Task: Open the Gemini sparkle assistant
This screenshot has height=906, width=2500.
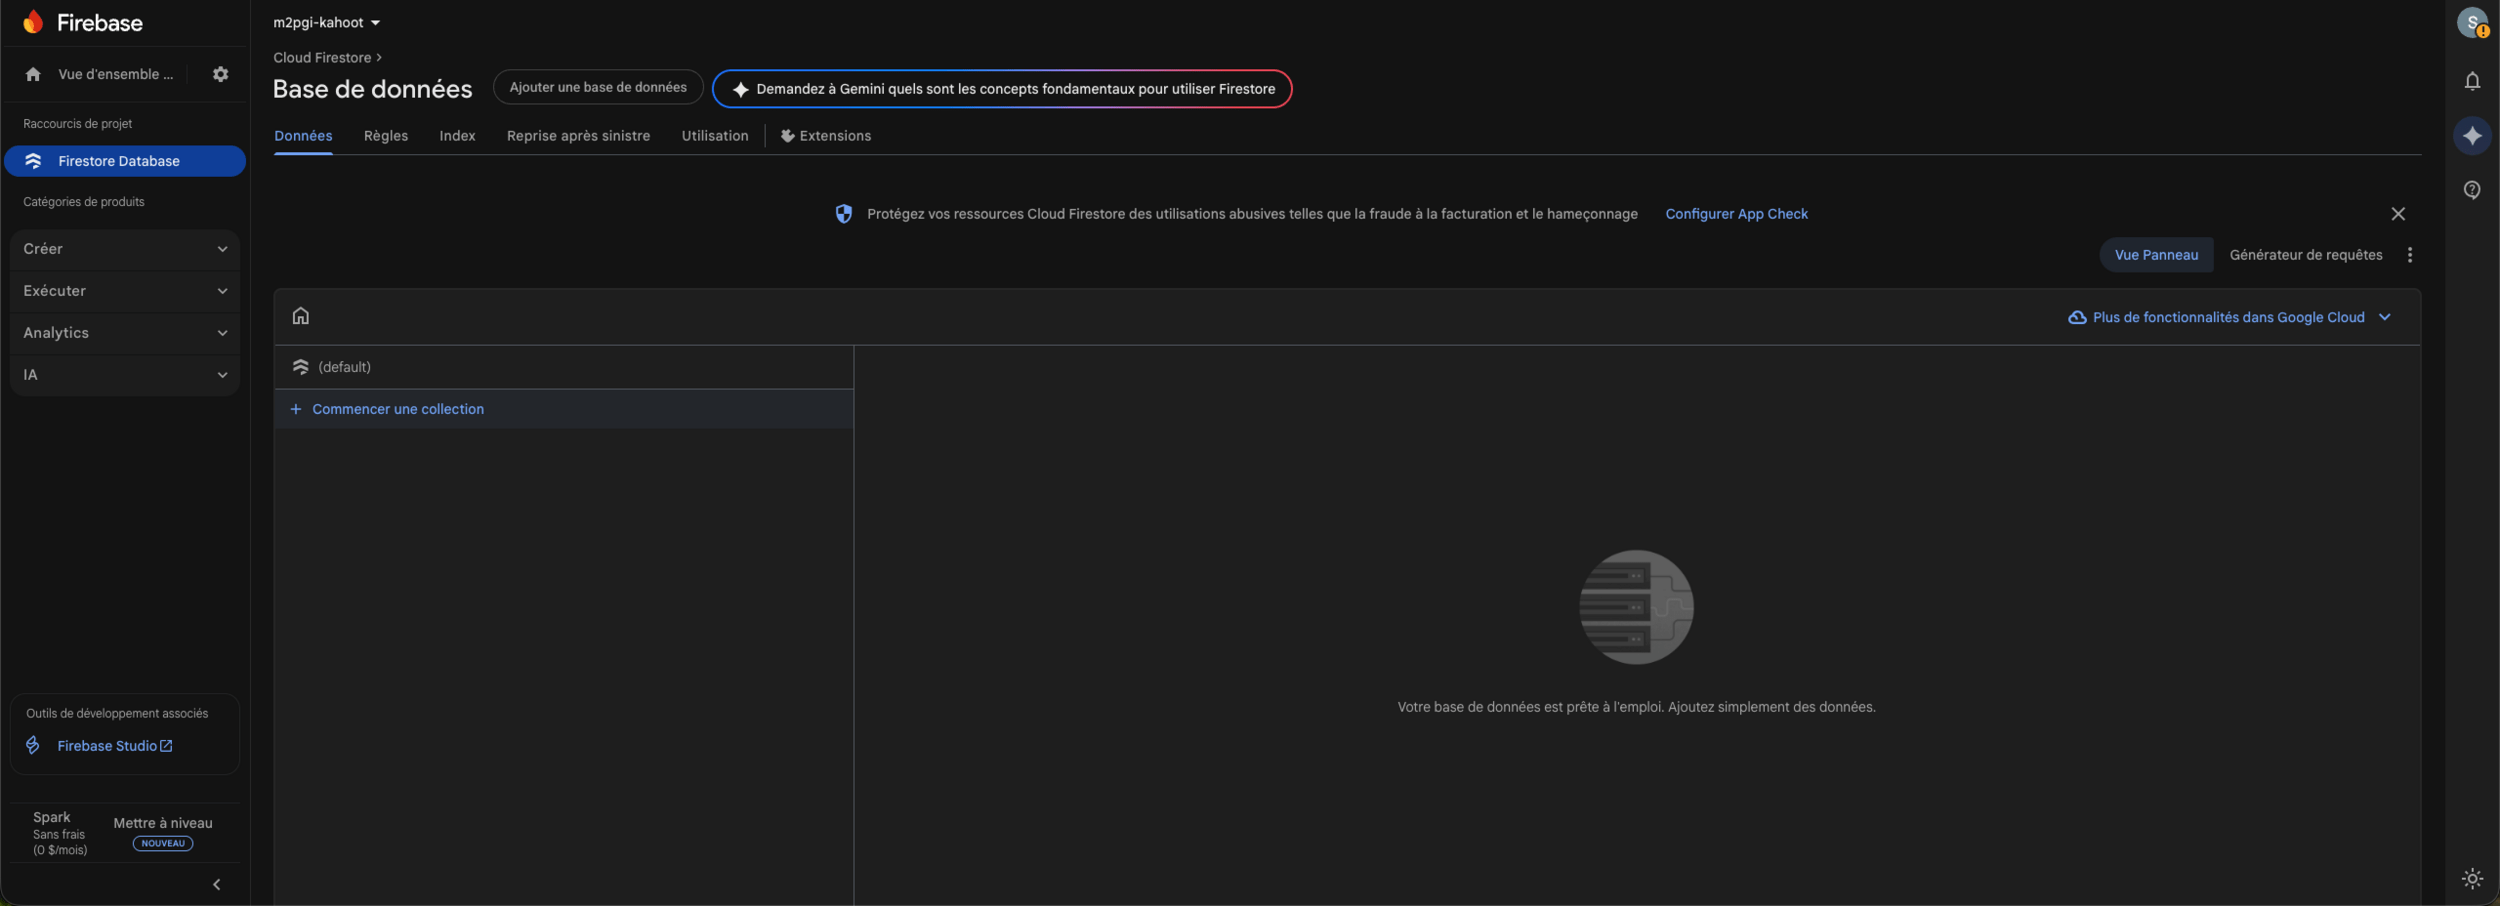Action: point(2472,136)
